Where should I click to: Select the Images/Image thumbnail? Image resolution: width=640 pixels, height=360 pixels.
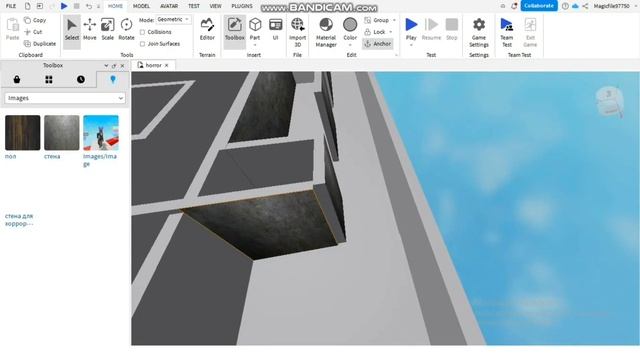101,133
